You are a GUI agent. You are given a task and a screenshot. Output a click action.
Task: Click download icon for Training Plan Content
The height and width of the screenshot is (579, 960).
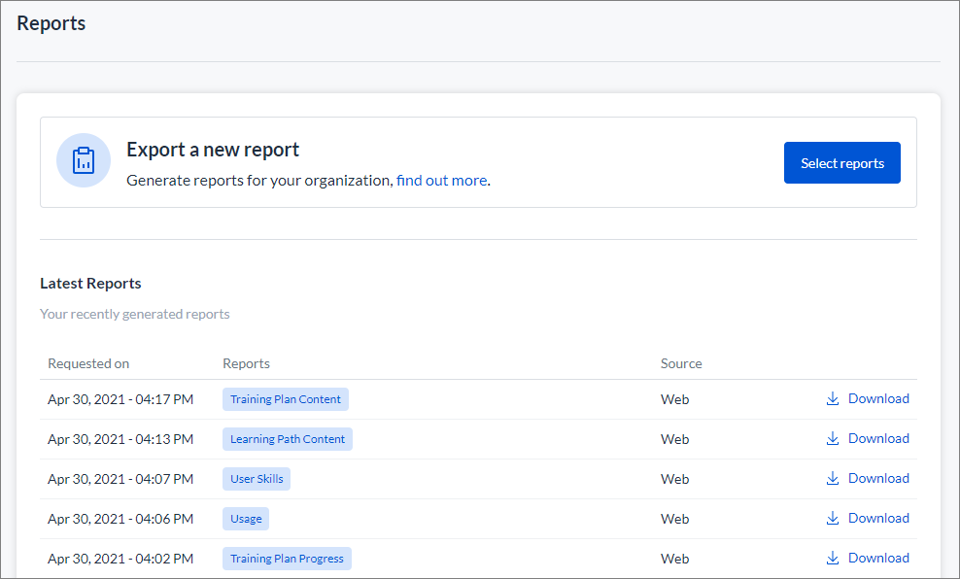833,398
